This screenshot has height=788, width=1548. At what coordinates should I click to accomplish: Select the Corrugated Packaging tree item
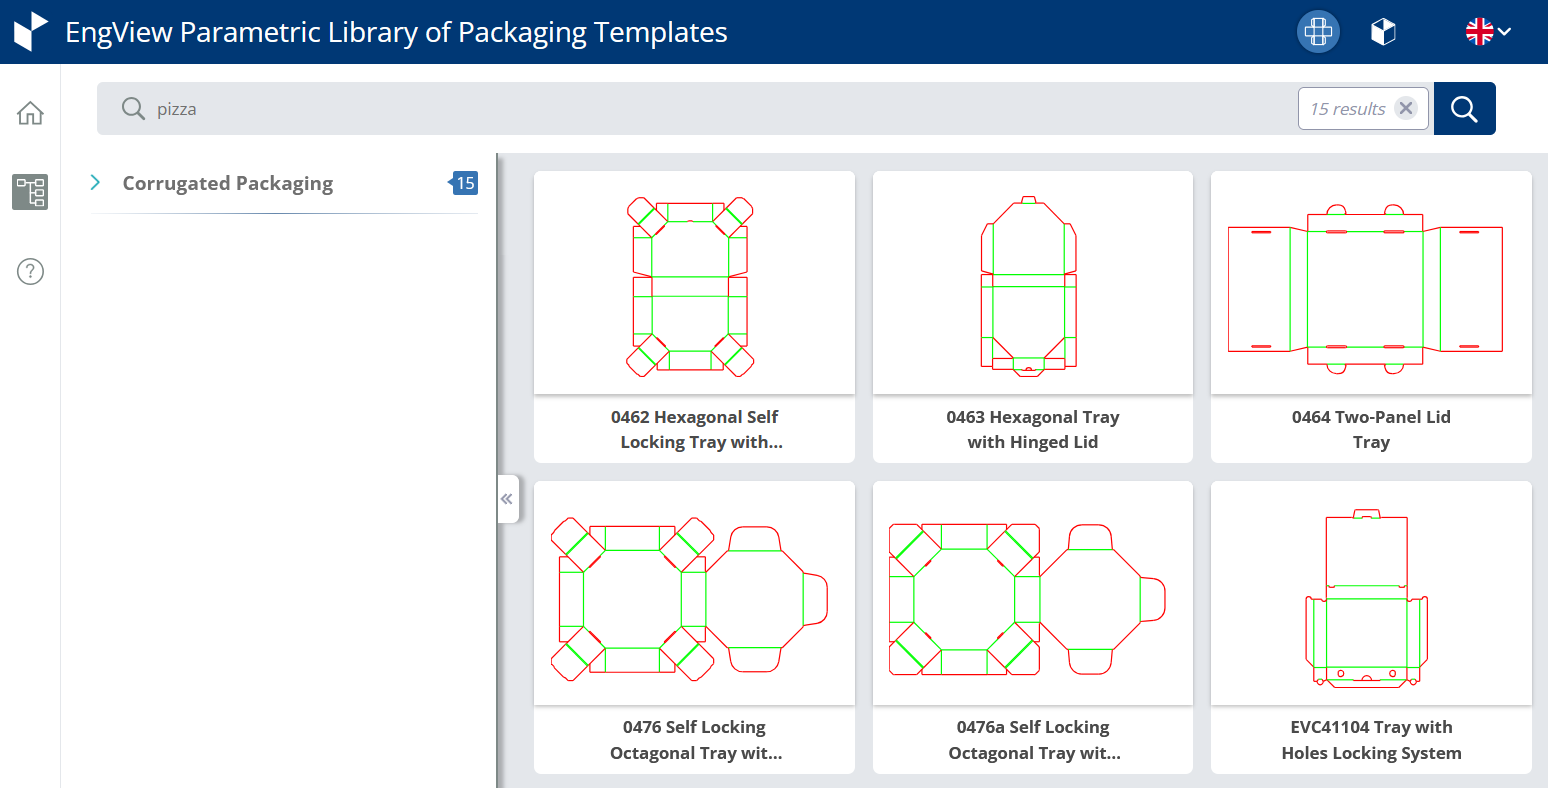(228, 183)
